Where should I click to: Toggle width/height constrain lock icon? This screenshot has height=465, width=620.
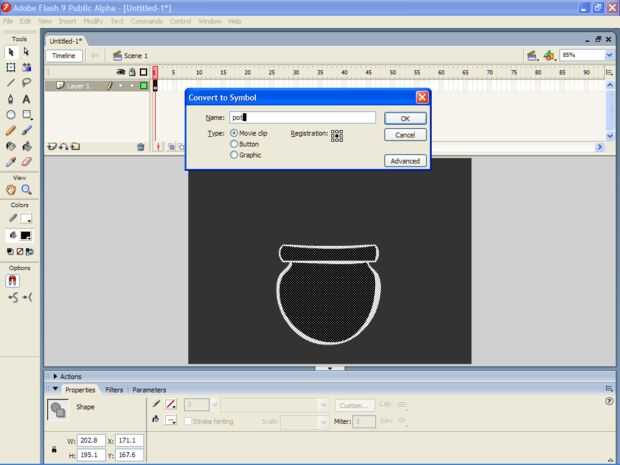[x=54, y=449]
